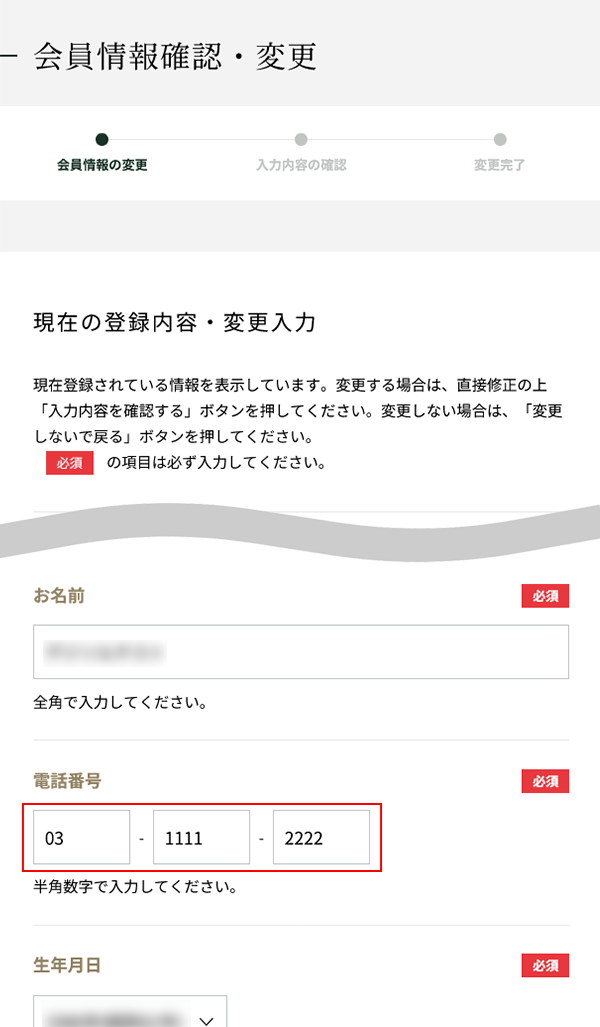Click the 必須 badge beside 電話番号
The image size is (600, 1027).
click(x=545, y=781)
